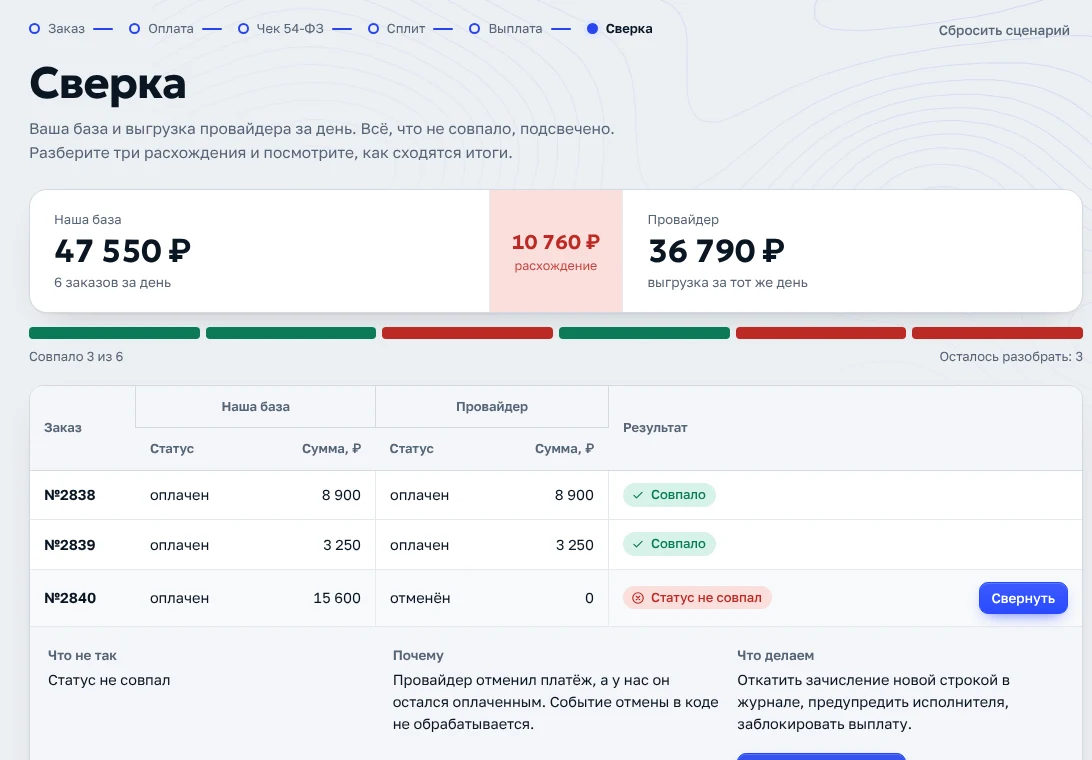
Task: Click the second green progress segment
Action: [x=291, y=333]
